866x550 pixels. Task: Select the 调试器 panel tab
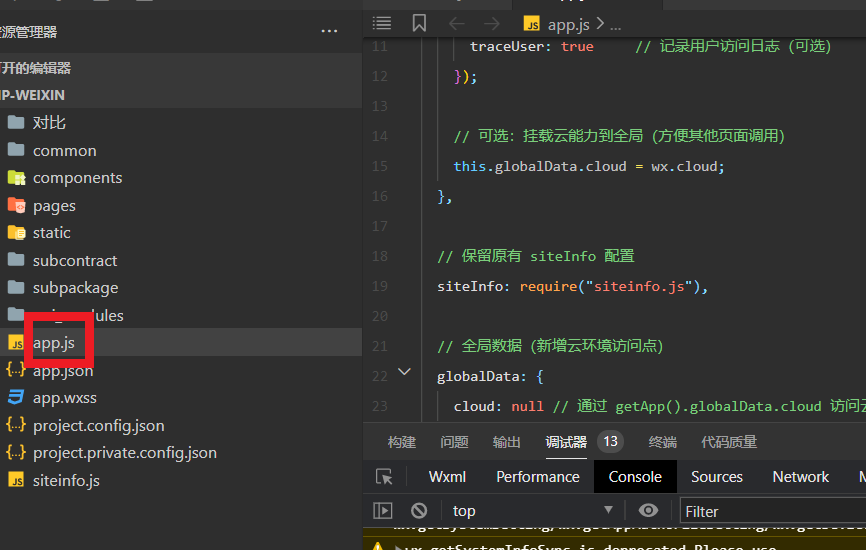click(566, 442)
